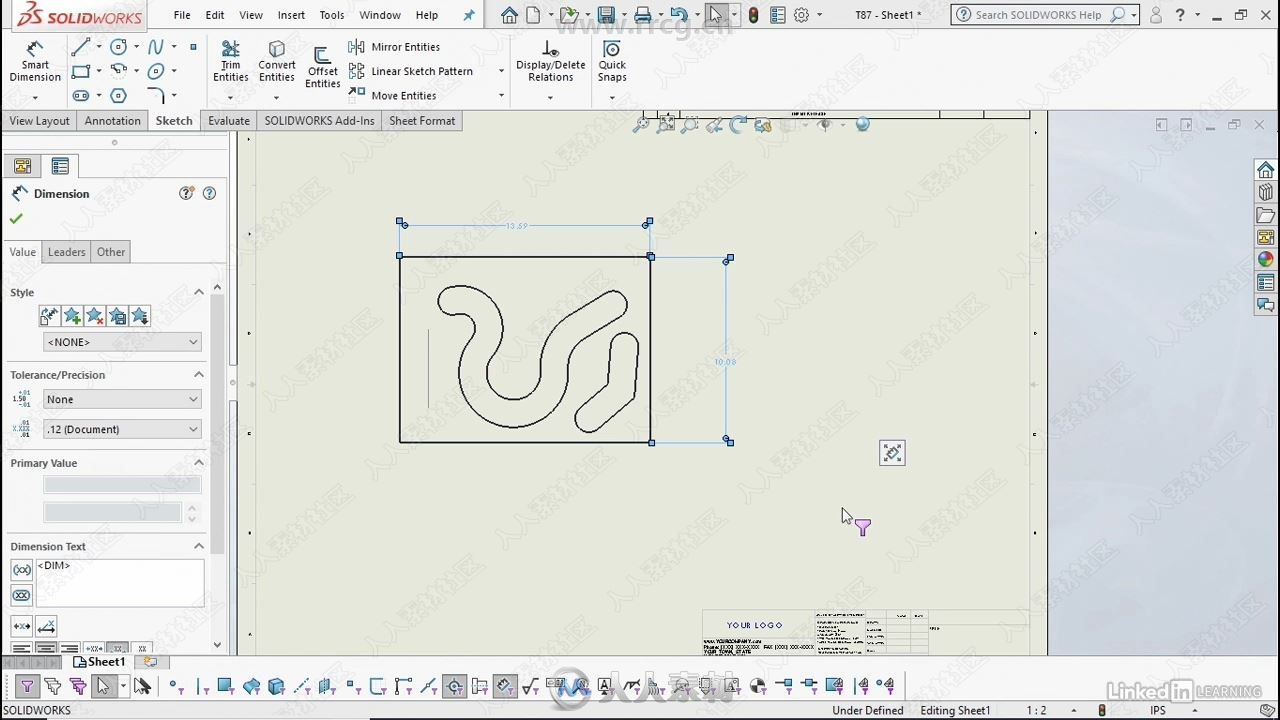Switch to Other tab in Dimension panel
The image size is (1280, 720).
pyautogui.click(x=111, y=252)
